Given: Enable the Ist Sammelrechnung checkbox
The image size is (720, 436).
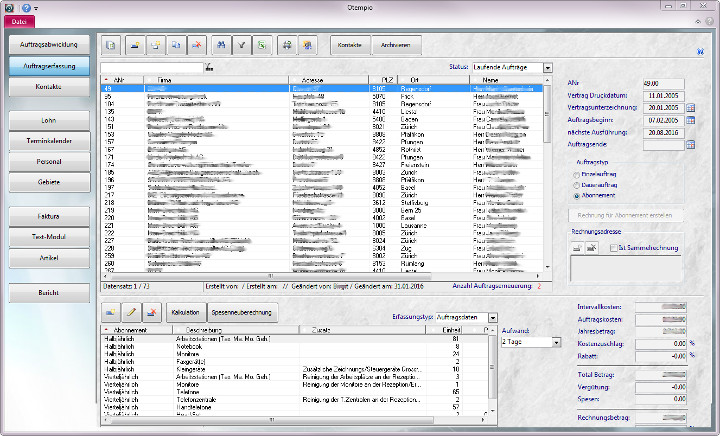Looking at the screenshot, I should click(612, 248).
